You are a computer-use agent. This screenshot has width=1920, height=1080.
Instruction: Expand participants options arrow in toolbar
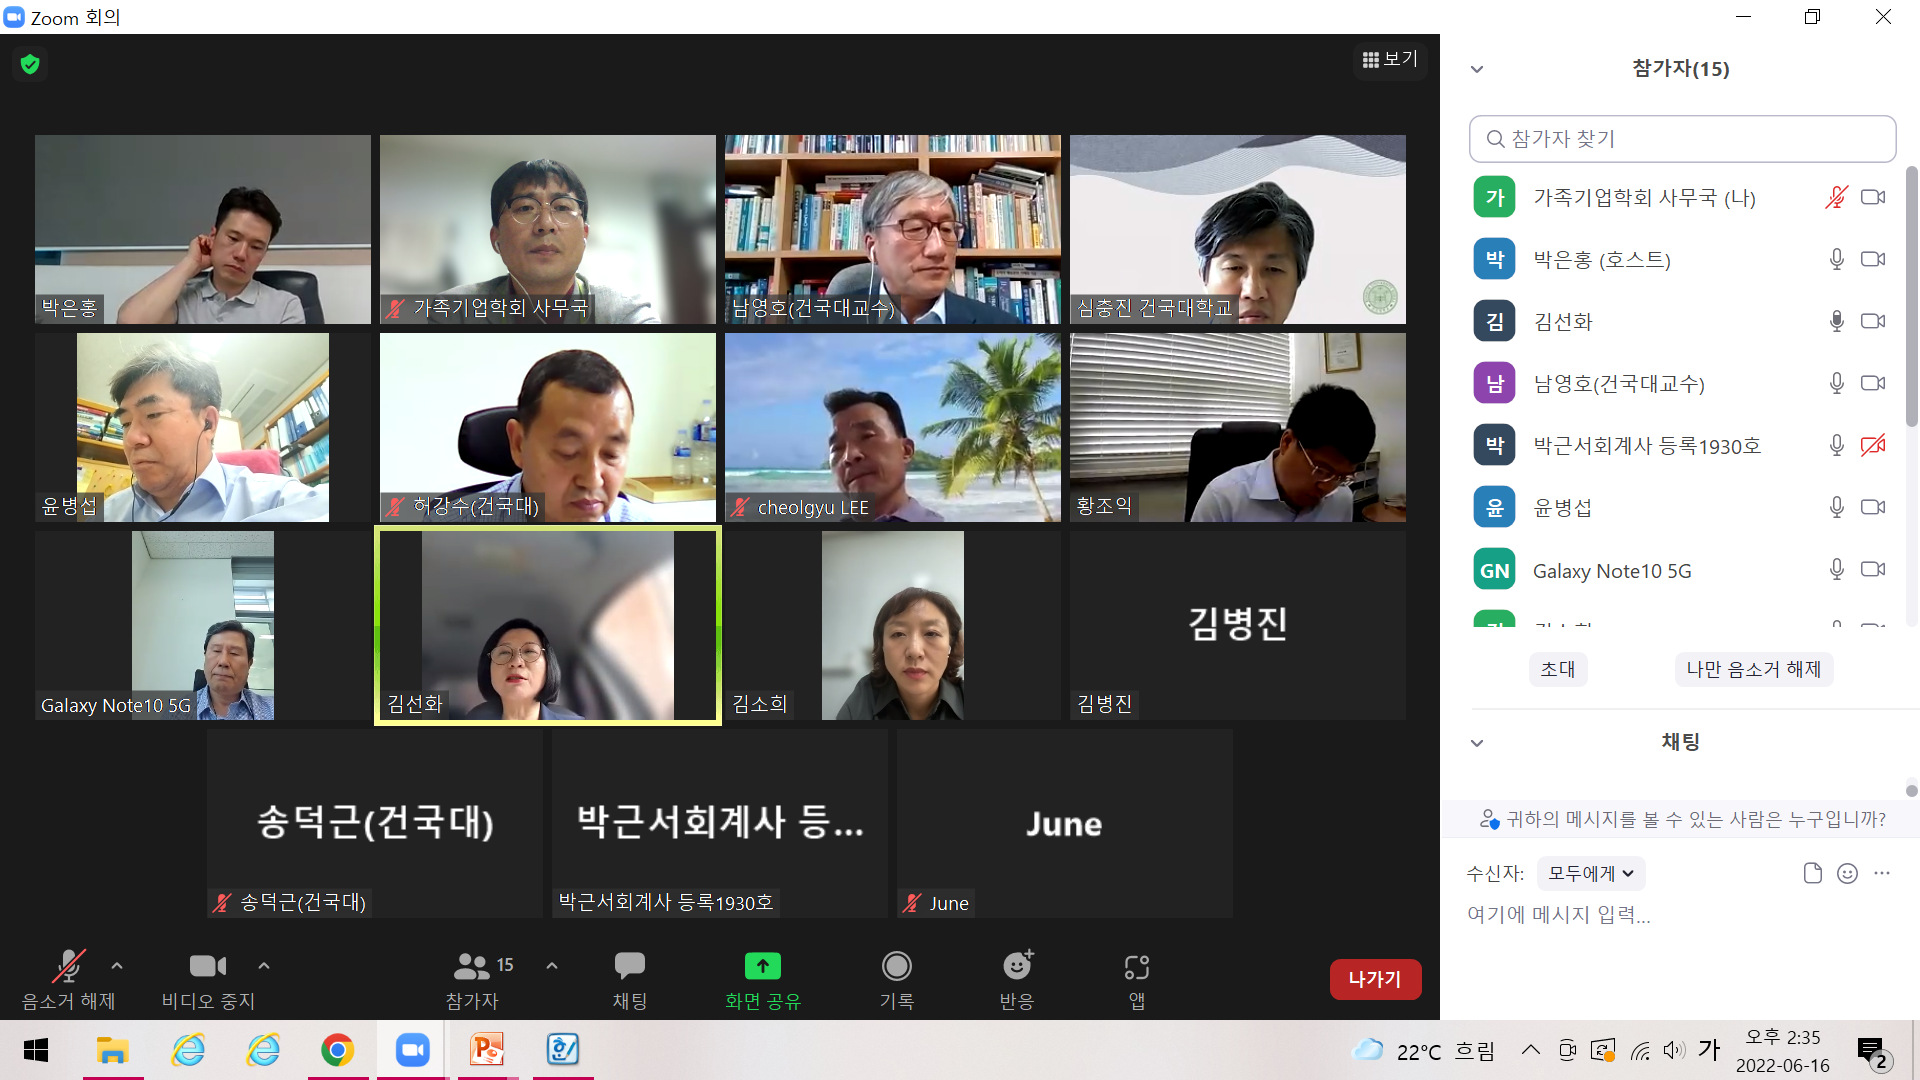[x=552, y=966]
